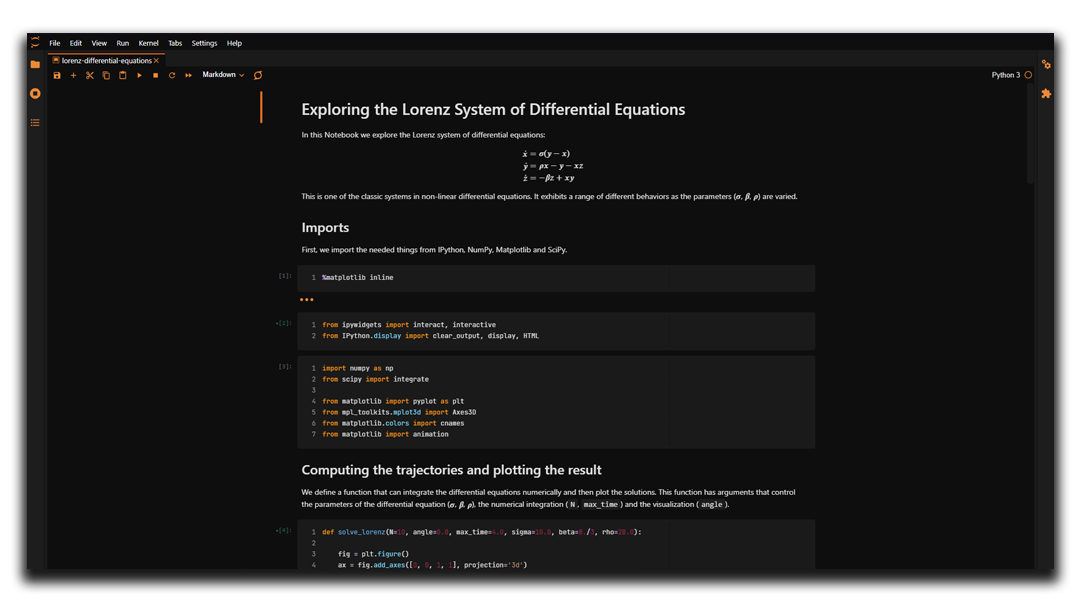Click the orange collapser bar of the title cell
The width and height of the screenshot is (1081, 601).
[261, 108]
